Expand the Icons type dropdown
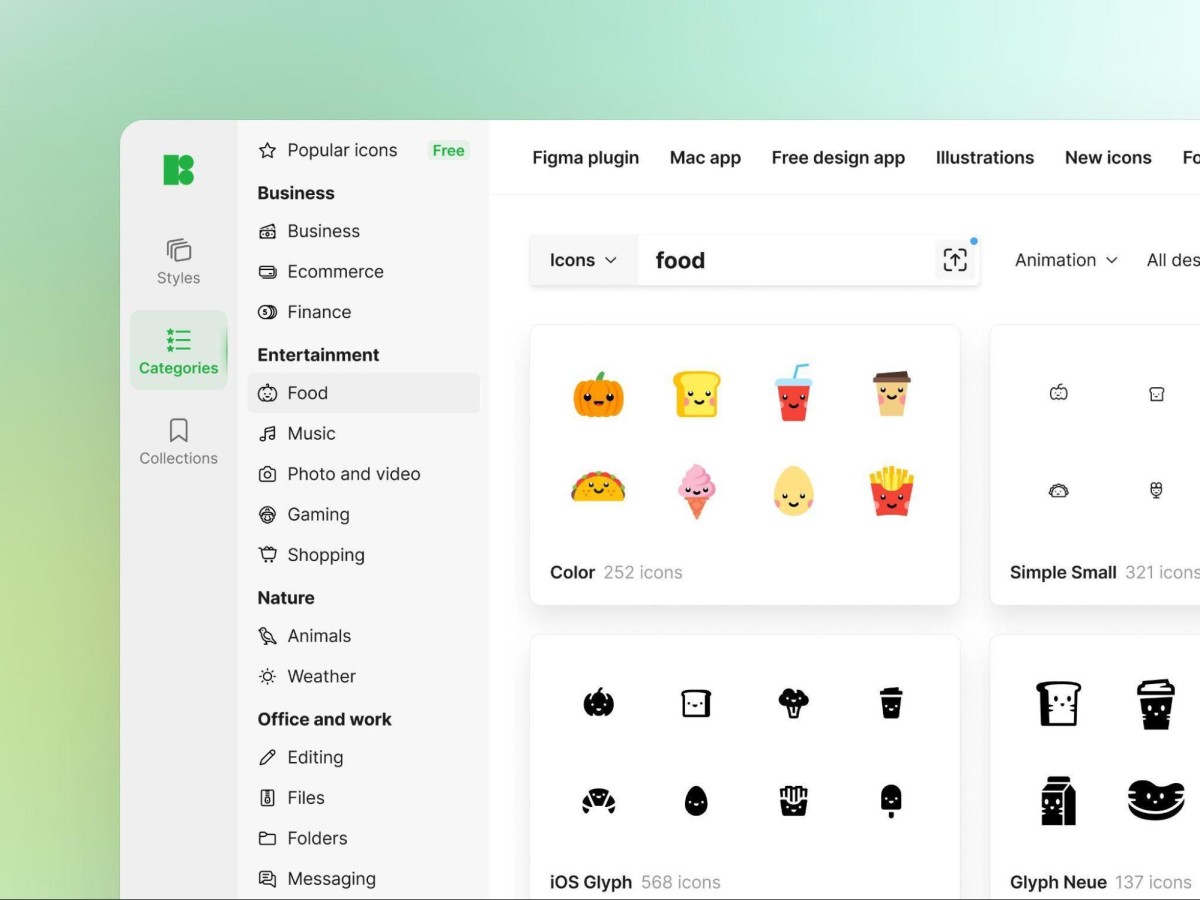 click(583, 260)
